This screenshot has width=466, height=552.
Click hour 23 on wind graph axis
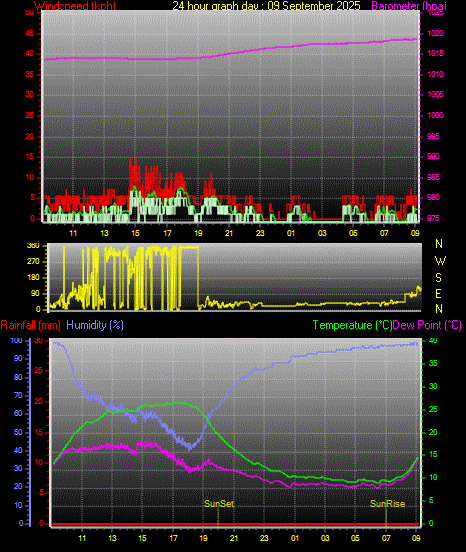click(x=260, y=233)
